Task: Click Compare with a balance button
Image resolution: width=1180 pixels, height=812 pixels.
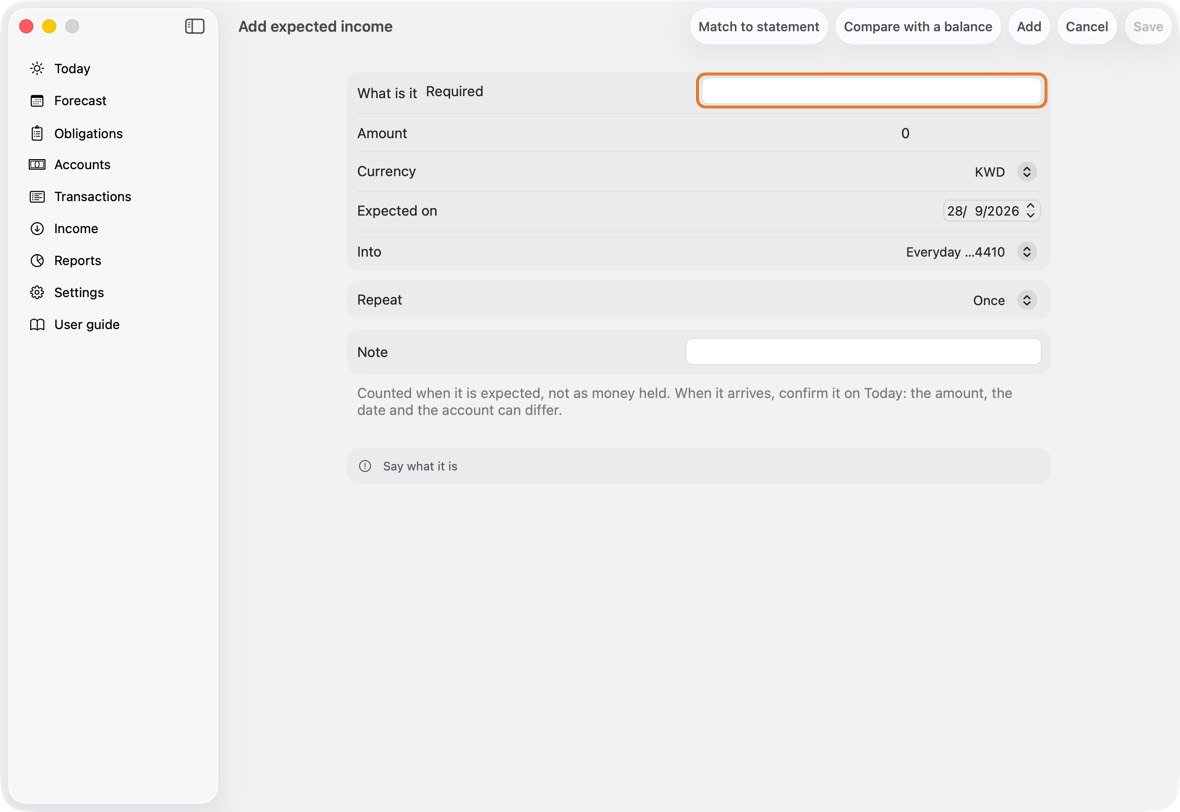Action: 917,26
